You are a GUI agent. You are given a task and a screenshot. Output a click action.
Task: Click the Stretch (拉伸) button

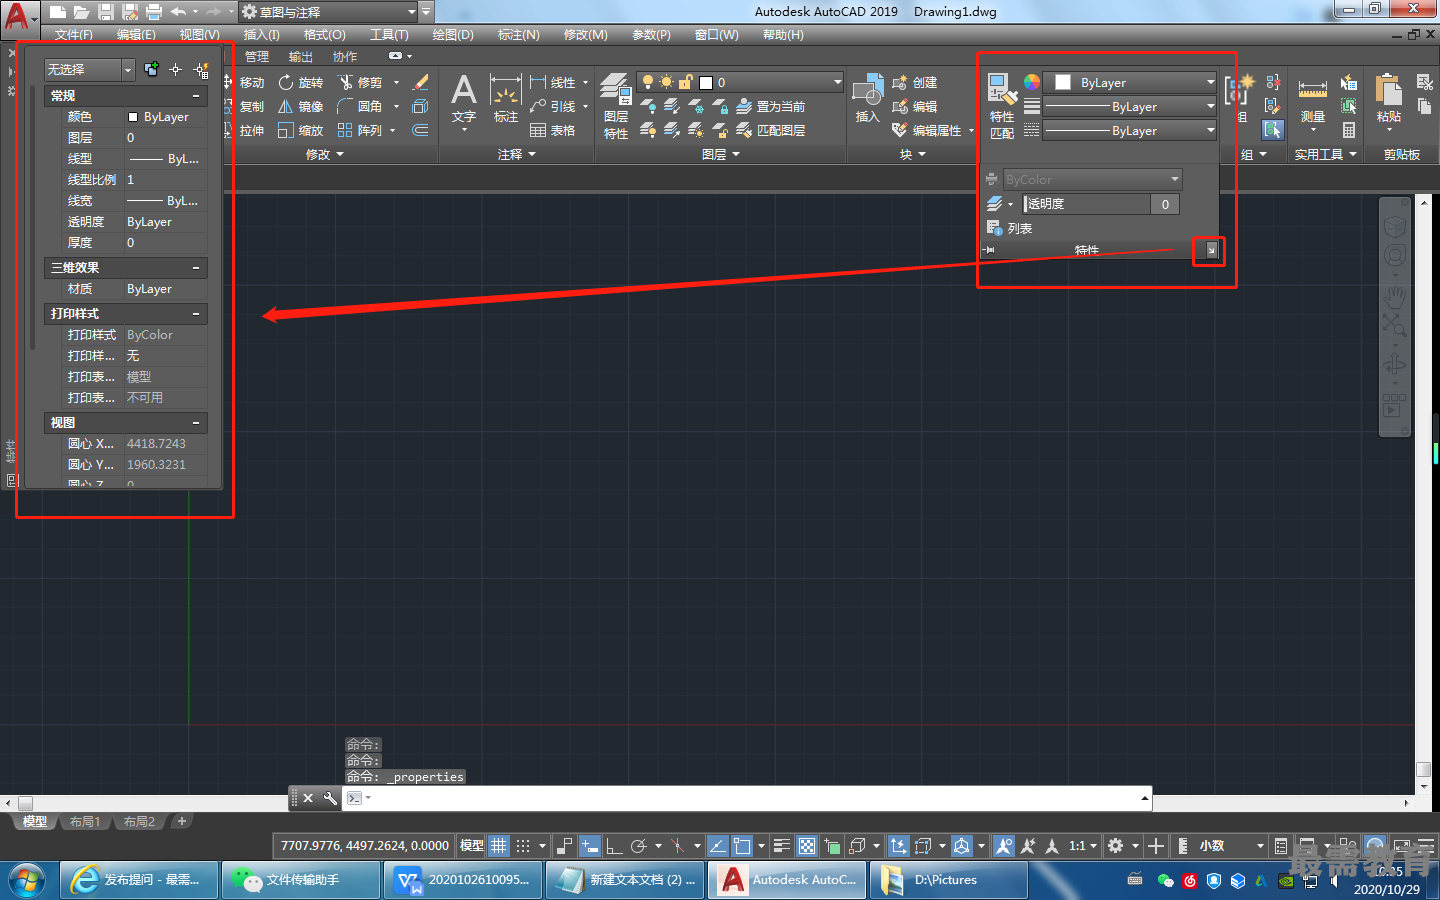click(245, 131)
